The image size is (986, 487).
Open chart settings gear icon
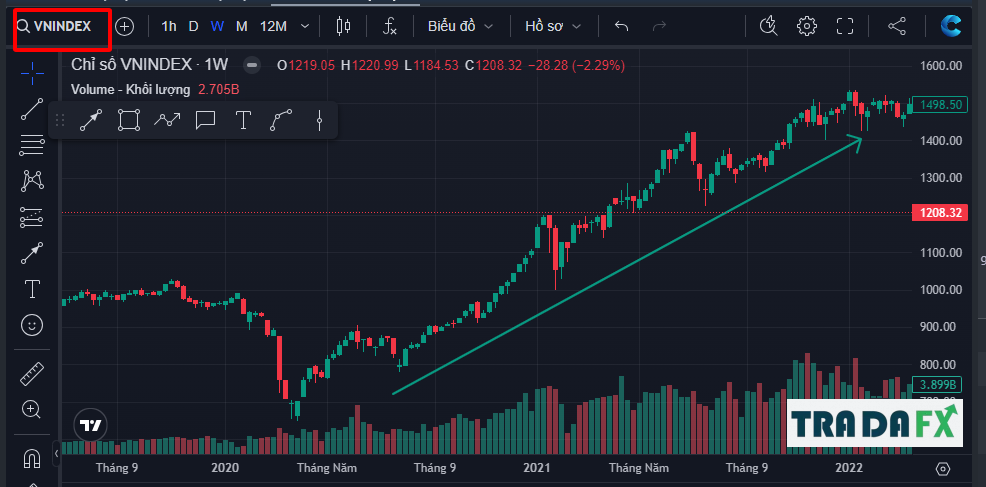tap(807, 26)
